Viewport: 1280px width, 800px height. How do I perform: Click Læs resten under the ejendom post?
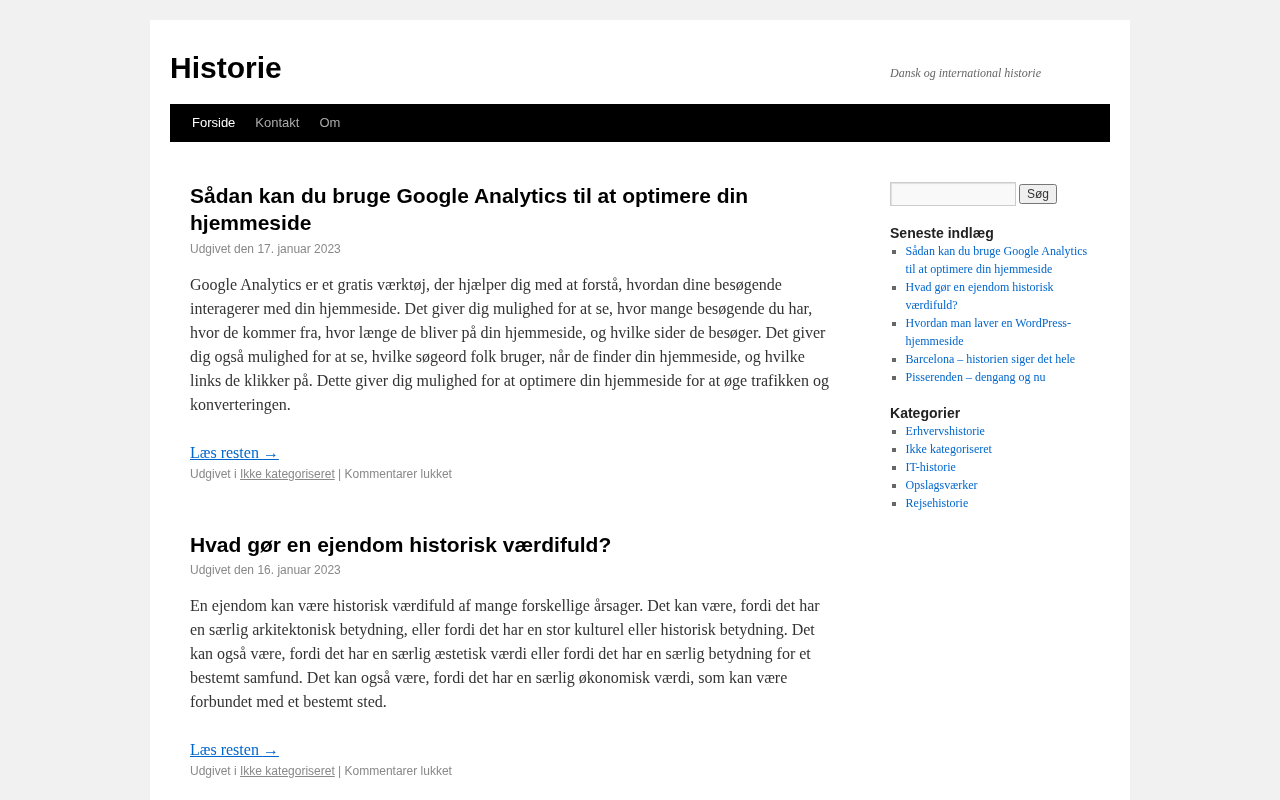coord(234,750)
